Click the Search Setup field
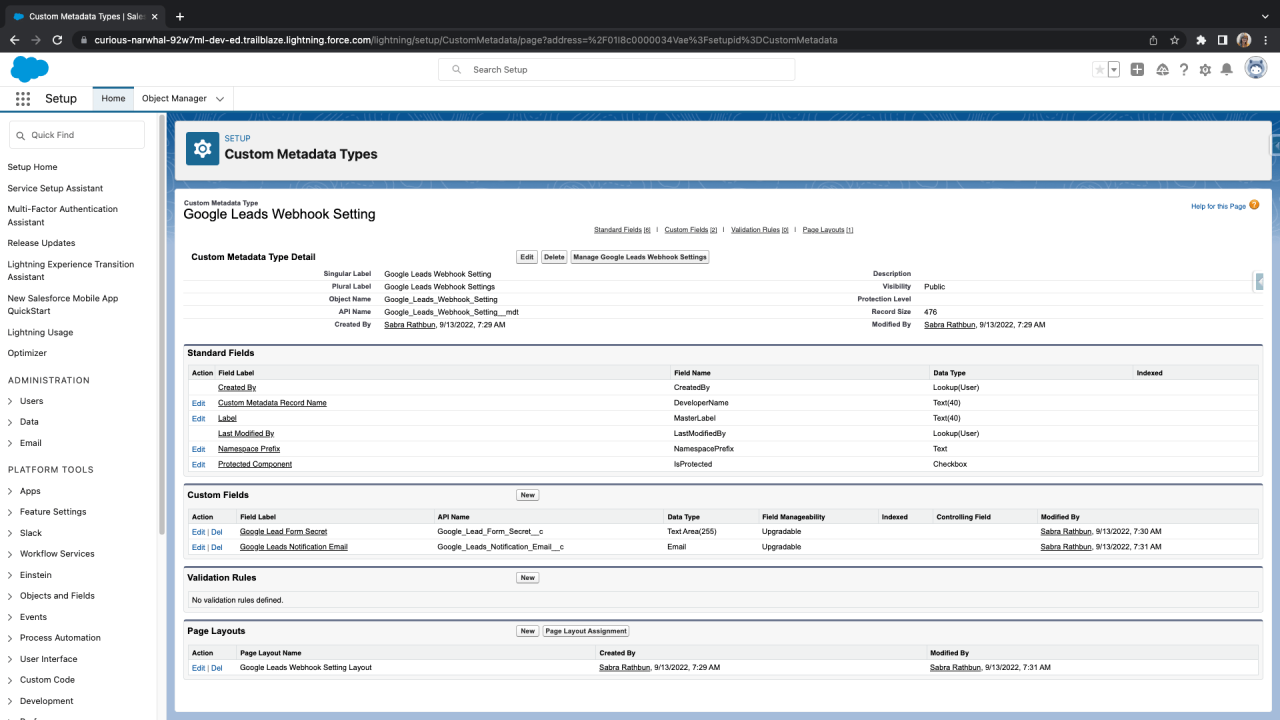 [616, 69]
